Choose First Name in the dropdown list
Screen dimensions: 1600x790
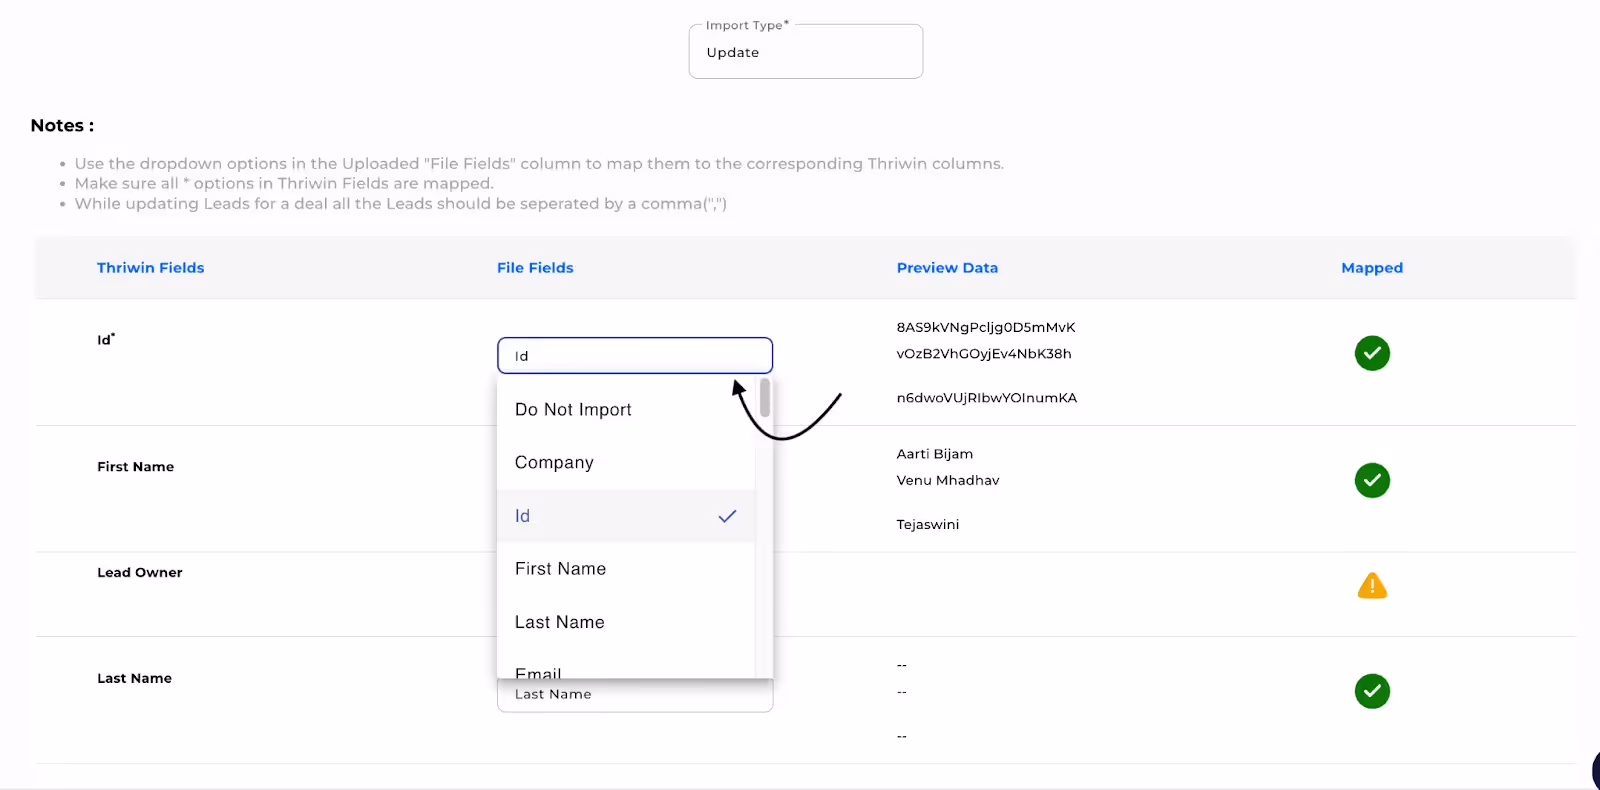pyautogui.click(x=626, y=569)
